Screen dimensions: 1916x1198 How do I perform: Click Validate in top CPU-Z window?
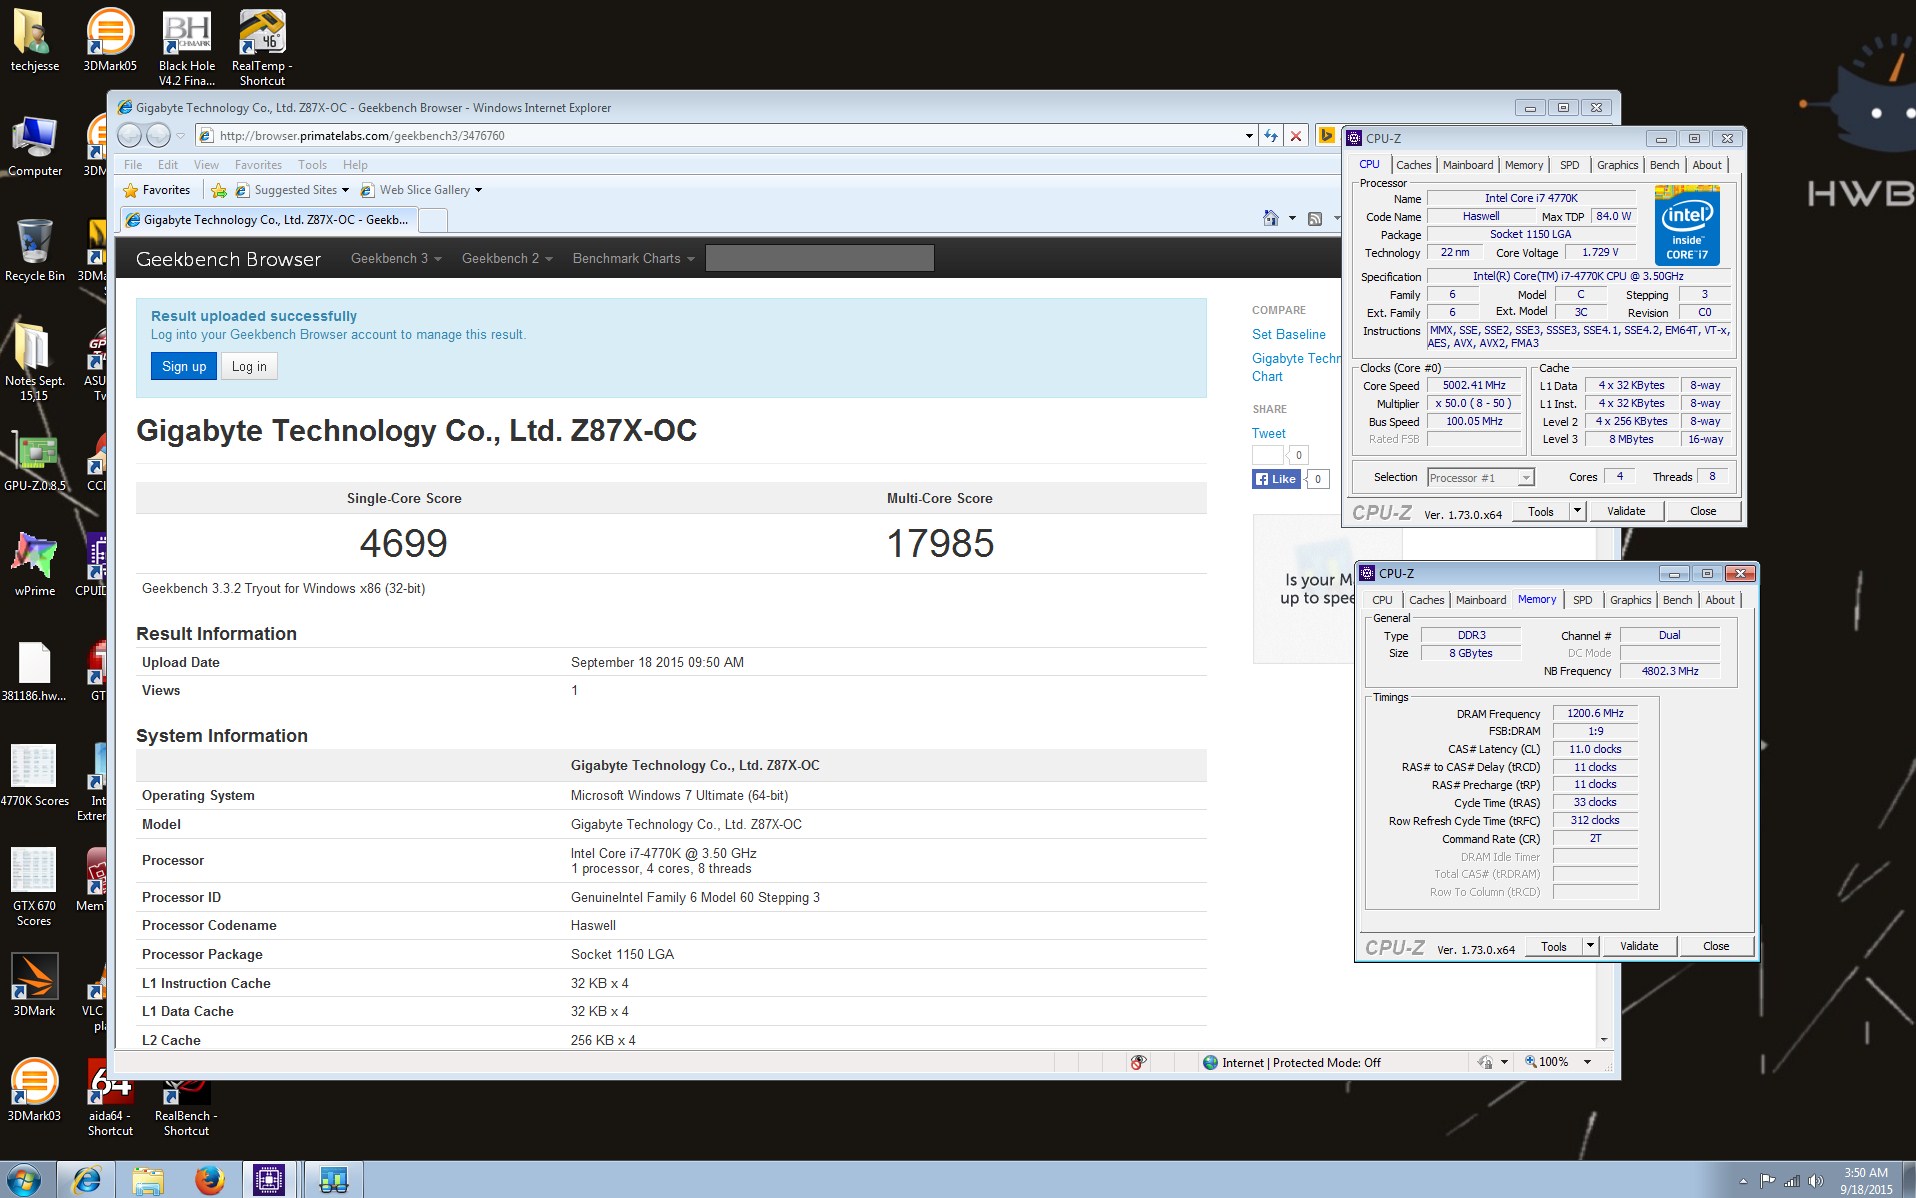[1626, 511]
